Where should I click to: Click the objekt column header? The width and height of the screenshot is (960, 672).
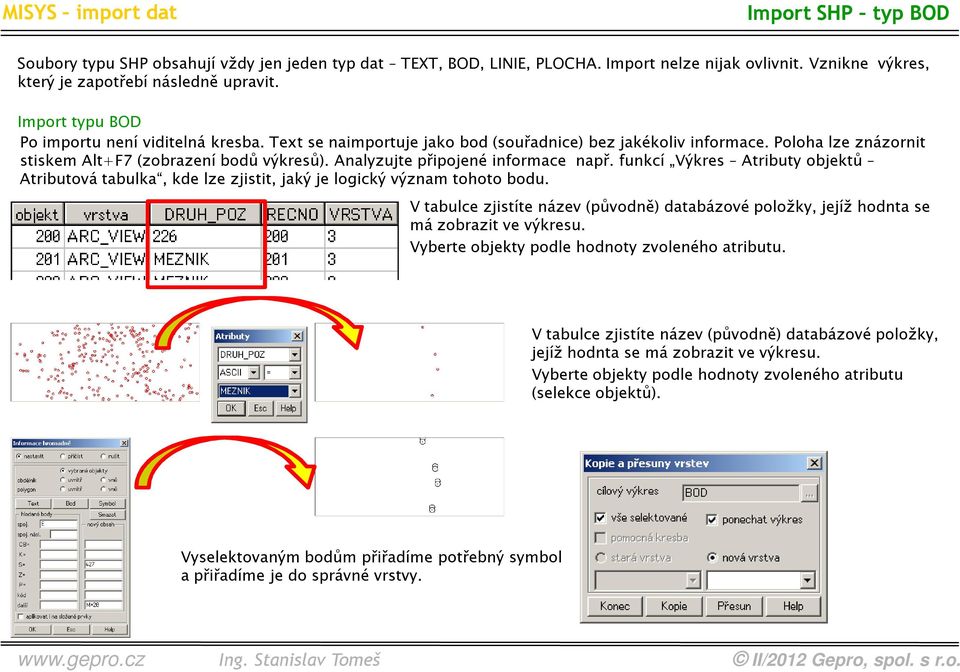click(x=37, y=214)
